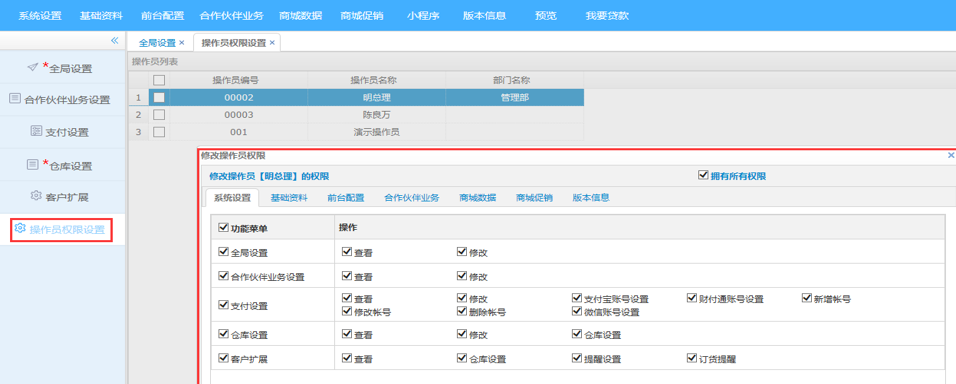This screenshot has width=956, height=384.
Task: Switch to the 操作员权限设置 page tab
Action: (234, 43)
